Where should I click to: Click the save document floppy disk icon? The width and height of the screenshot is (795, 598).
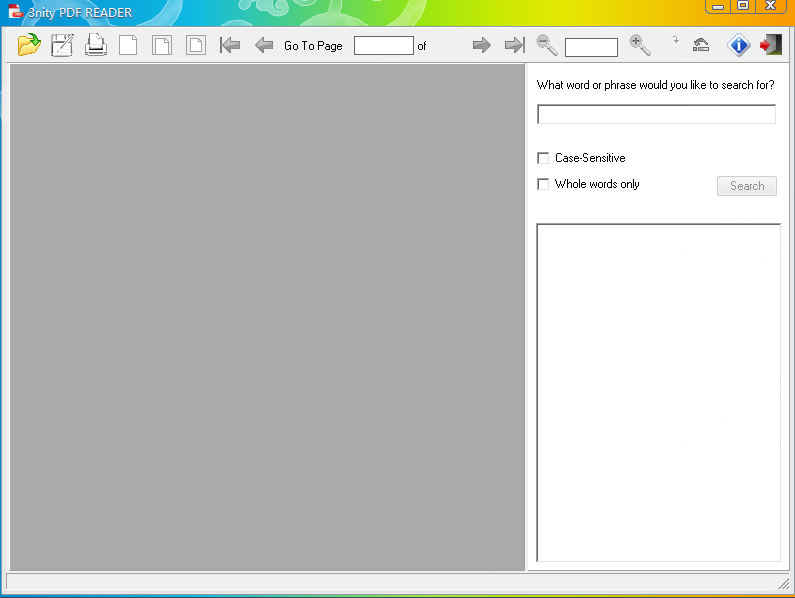pos(62,45)
